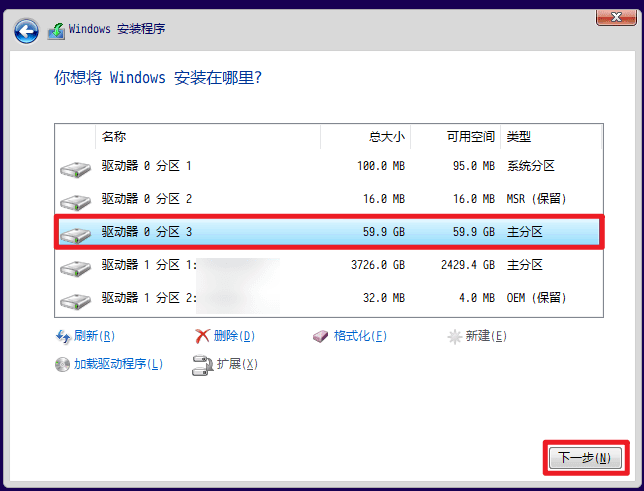The height and width of the screenshot is (491, 644).
Task: Click the drive icon for 驱动器 0 分区 2
Action: click(x=75, y=202)
